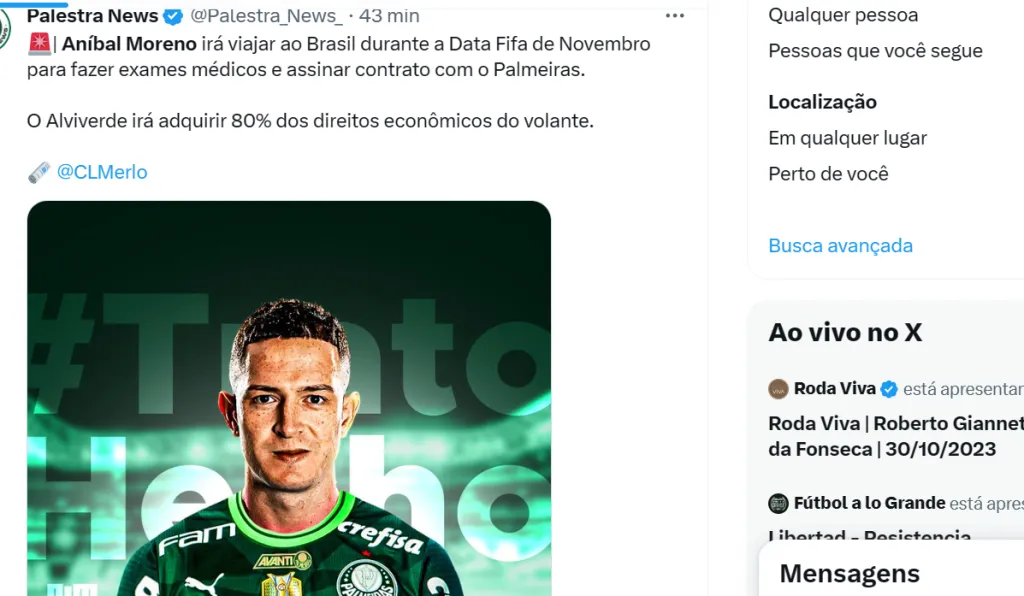Open the tweet's three-dot more options menu

pyautogui.click(x=675, y=16)
